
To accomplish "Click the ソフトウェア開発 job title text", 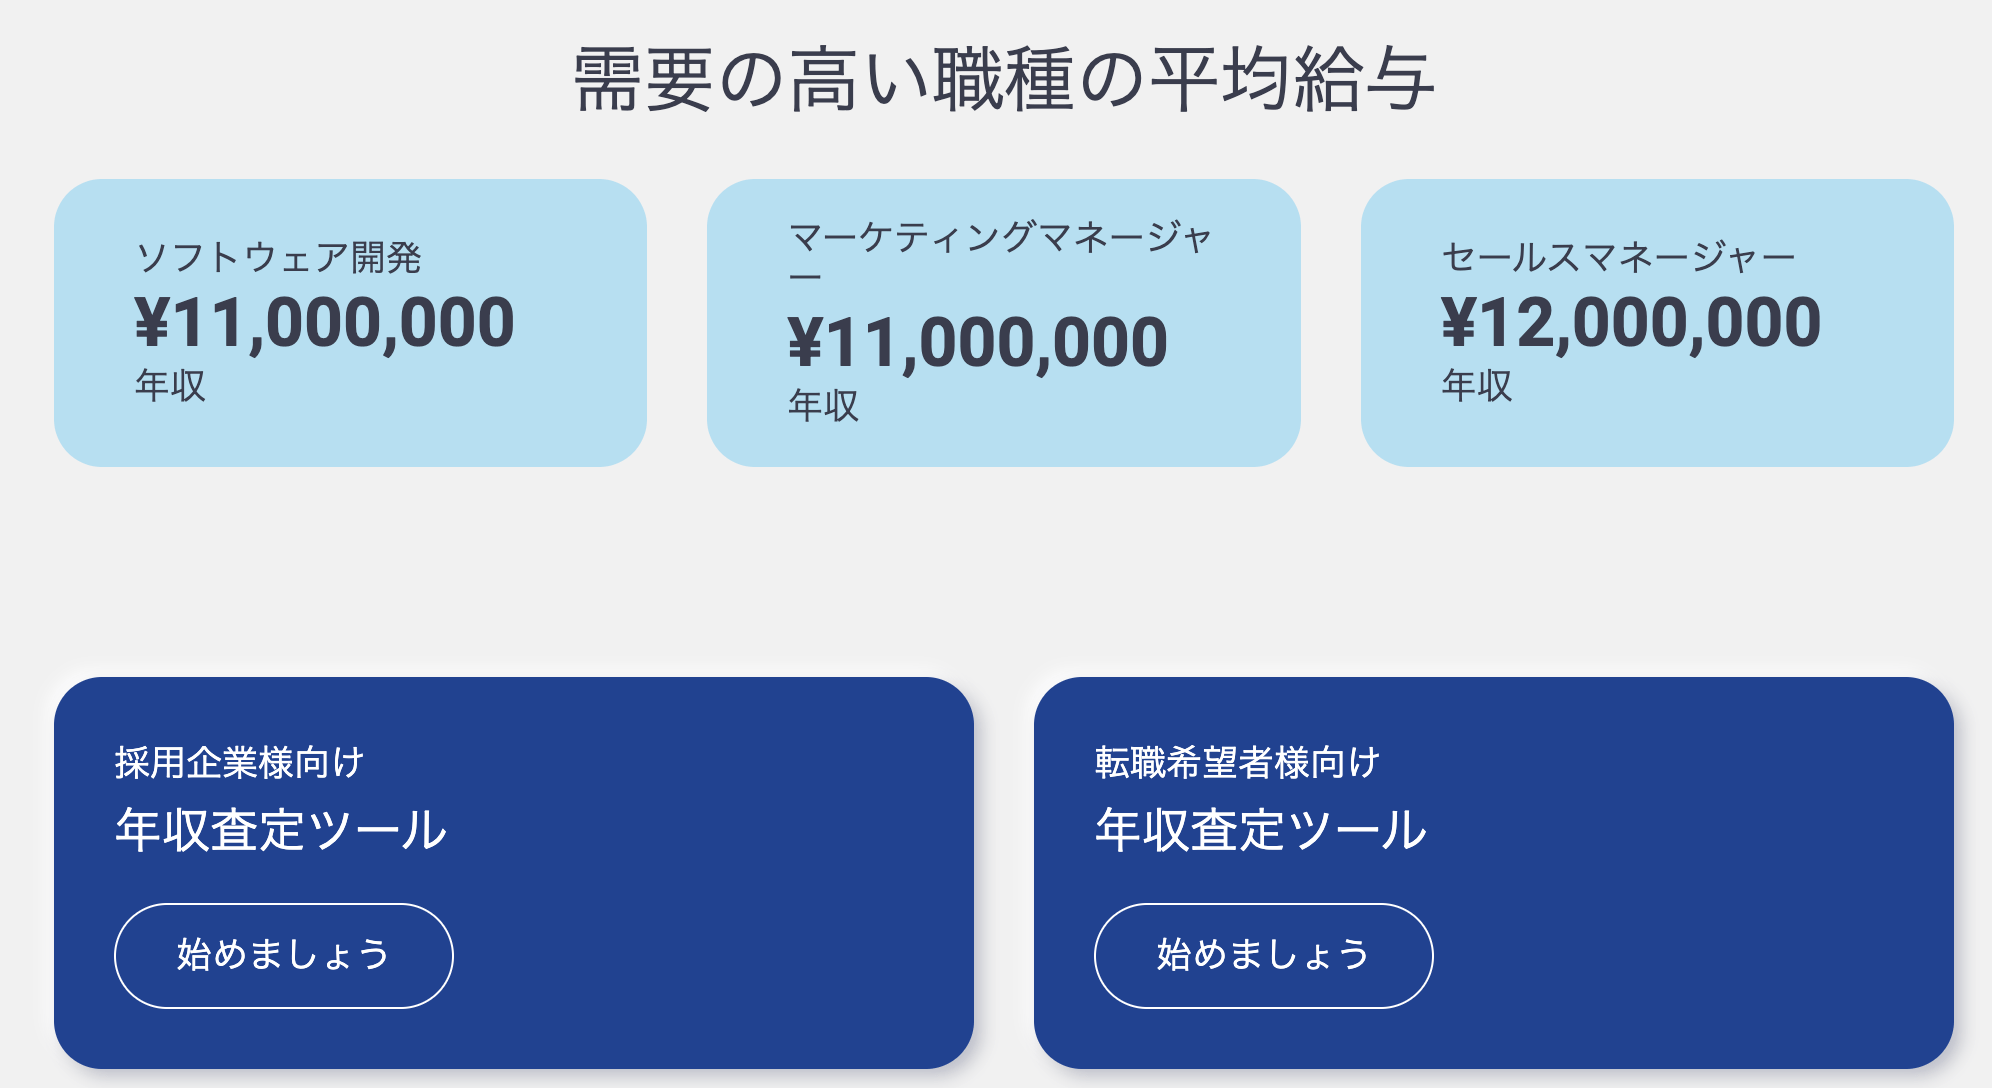I will click(278, 257).
